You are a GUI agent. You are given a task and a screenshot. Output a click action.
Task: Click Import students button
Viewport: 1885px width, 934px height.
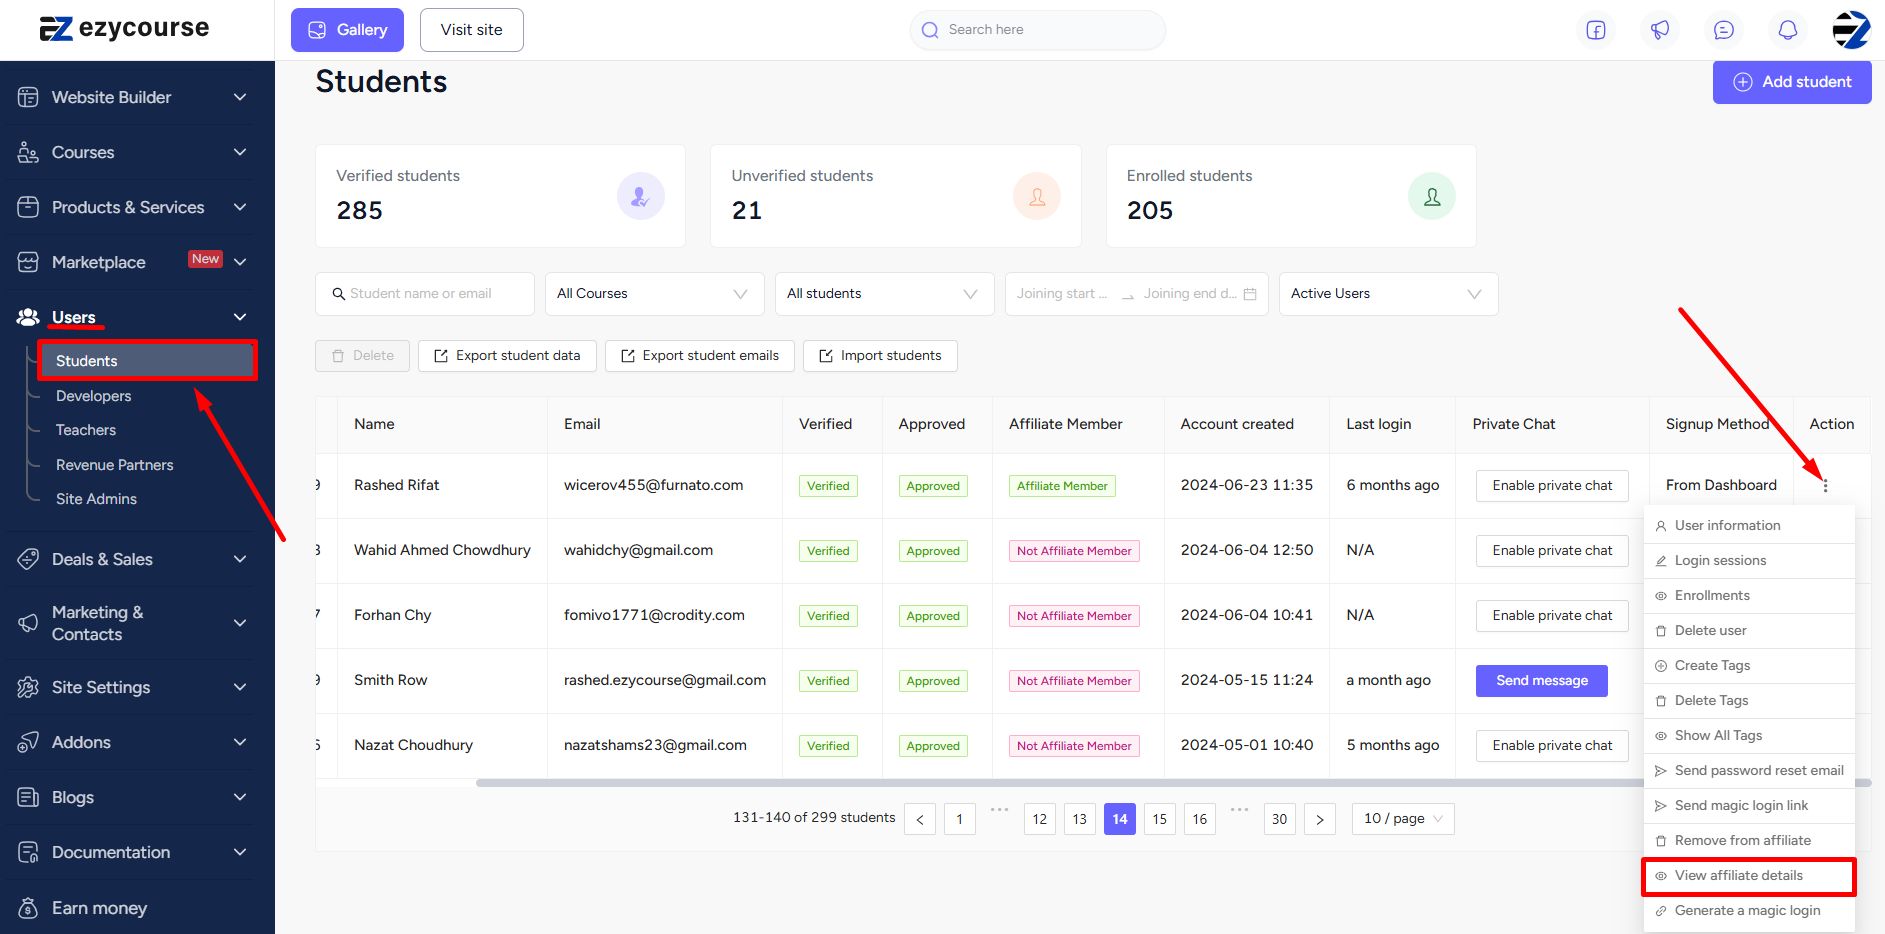point(880,356)
